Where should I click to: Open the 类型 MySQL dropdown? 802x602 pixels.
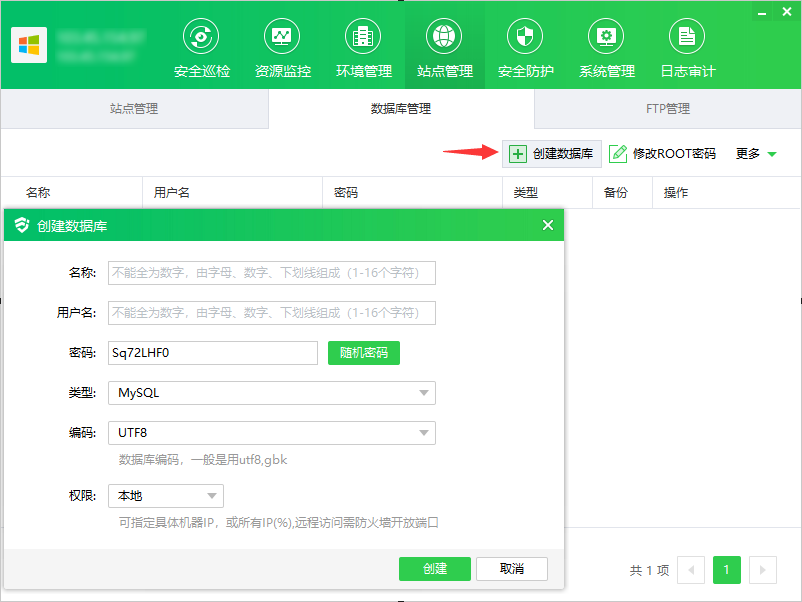[x=272, y=393]
